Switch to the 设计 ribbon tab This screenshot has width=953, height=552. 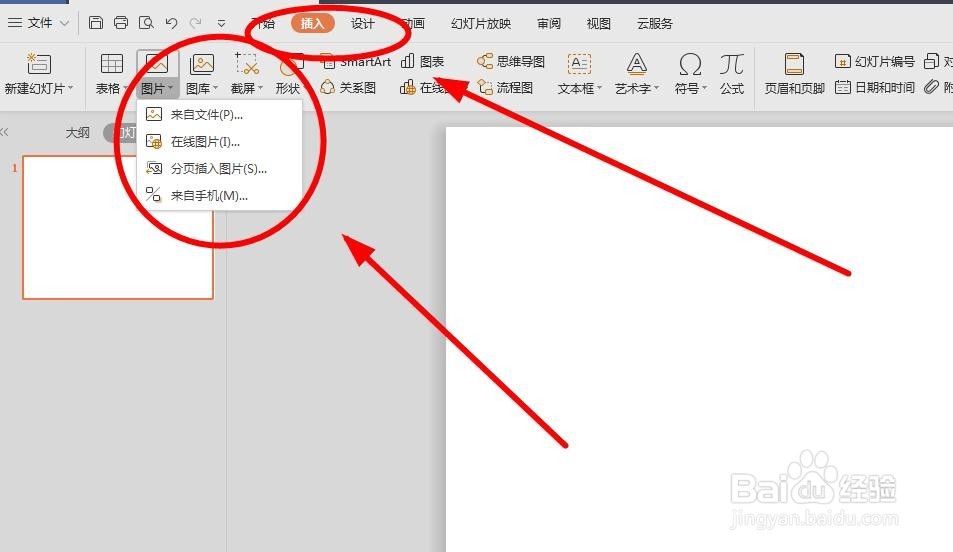(362, 23)
